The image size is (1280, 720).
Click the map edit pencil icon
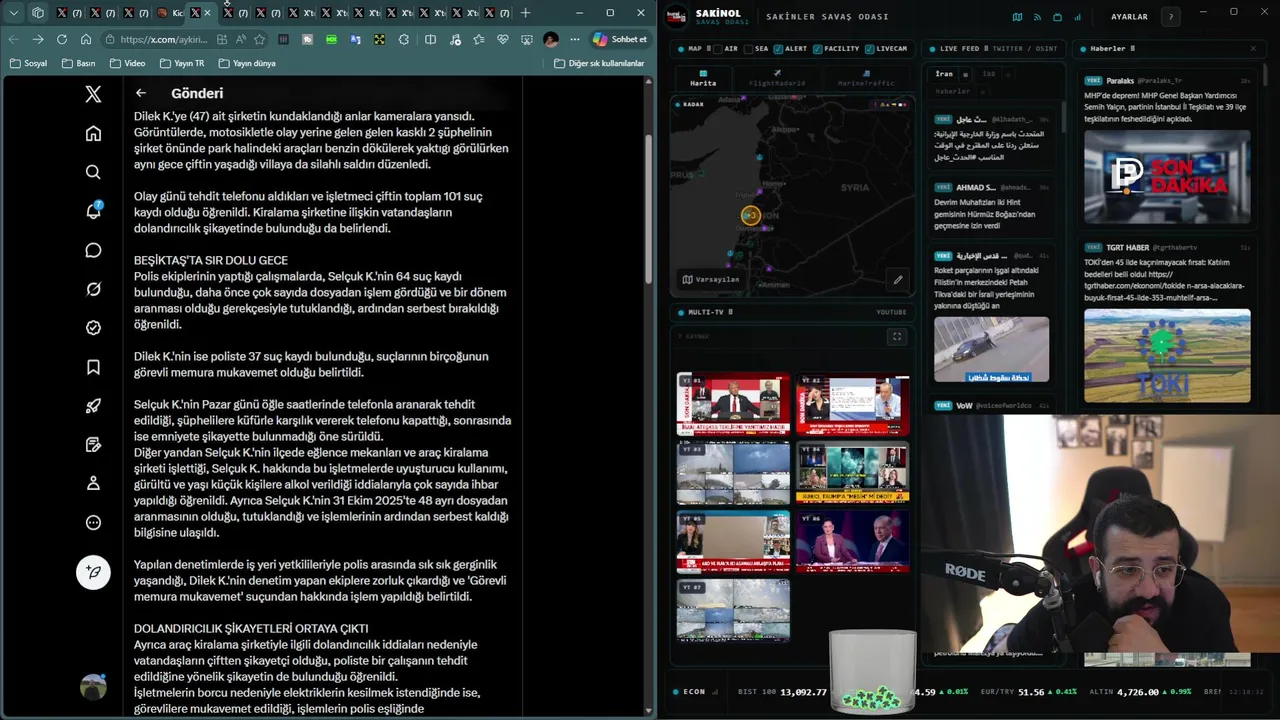pyautogui.click(x=898, y=280)
